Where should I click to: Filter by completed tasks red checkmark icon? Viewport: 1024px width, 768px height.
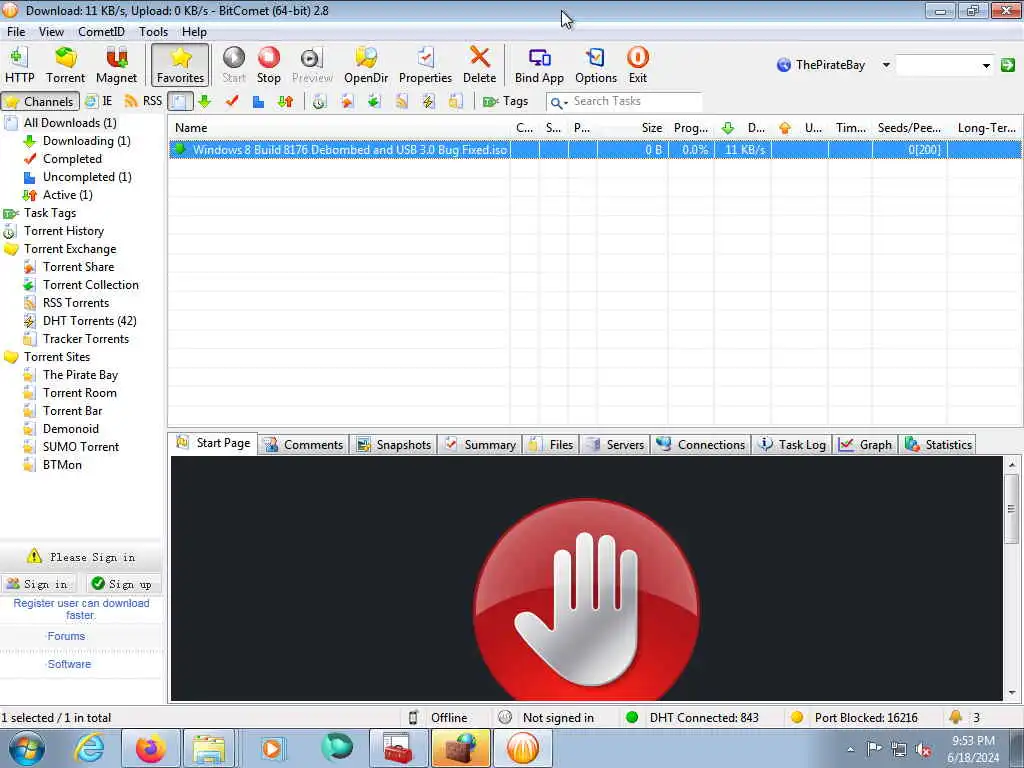(x=232, y=101)
